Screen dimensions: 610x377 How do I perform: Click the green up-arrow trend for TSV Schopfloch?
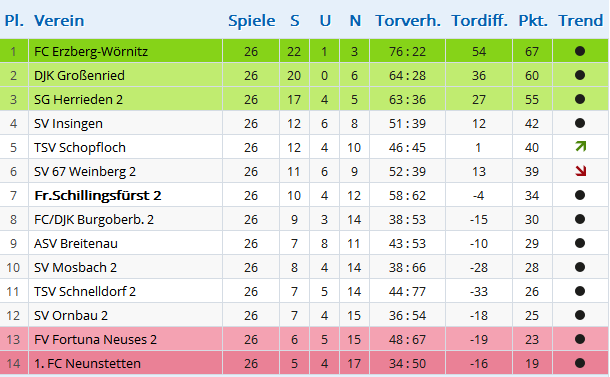pyautogui.click(x=580, y=147)
